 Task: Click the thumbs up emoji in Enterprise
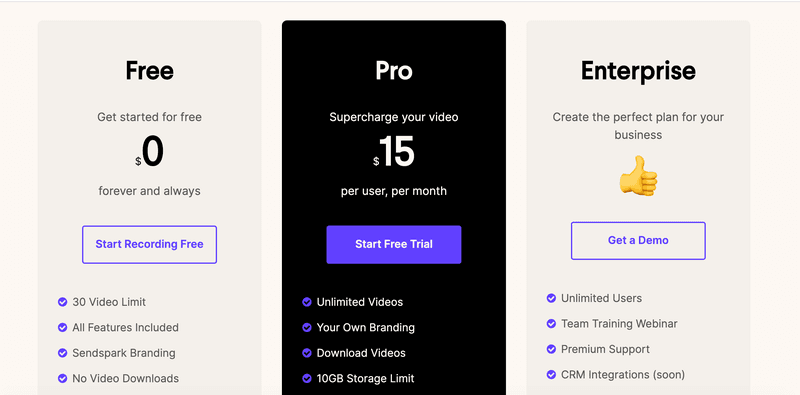click(x=638, y=176)
